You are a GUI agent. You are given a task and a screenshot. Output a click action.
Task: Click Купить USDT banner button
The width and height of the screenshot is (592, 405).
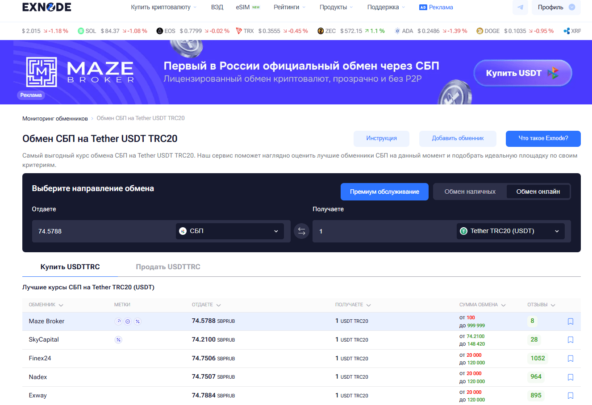[x=523, y=73]
